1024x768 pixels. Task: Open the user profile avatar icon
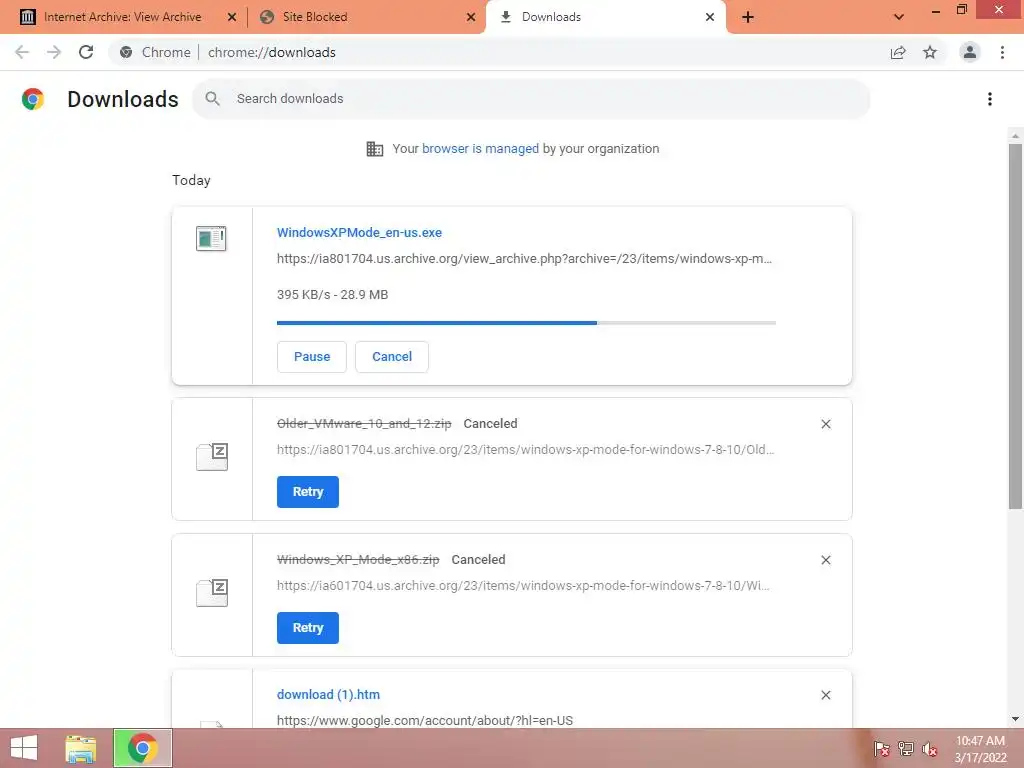(970, 52)
